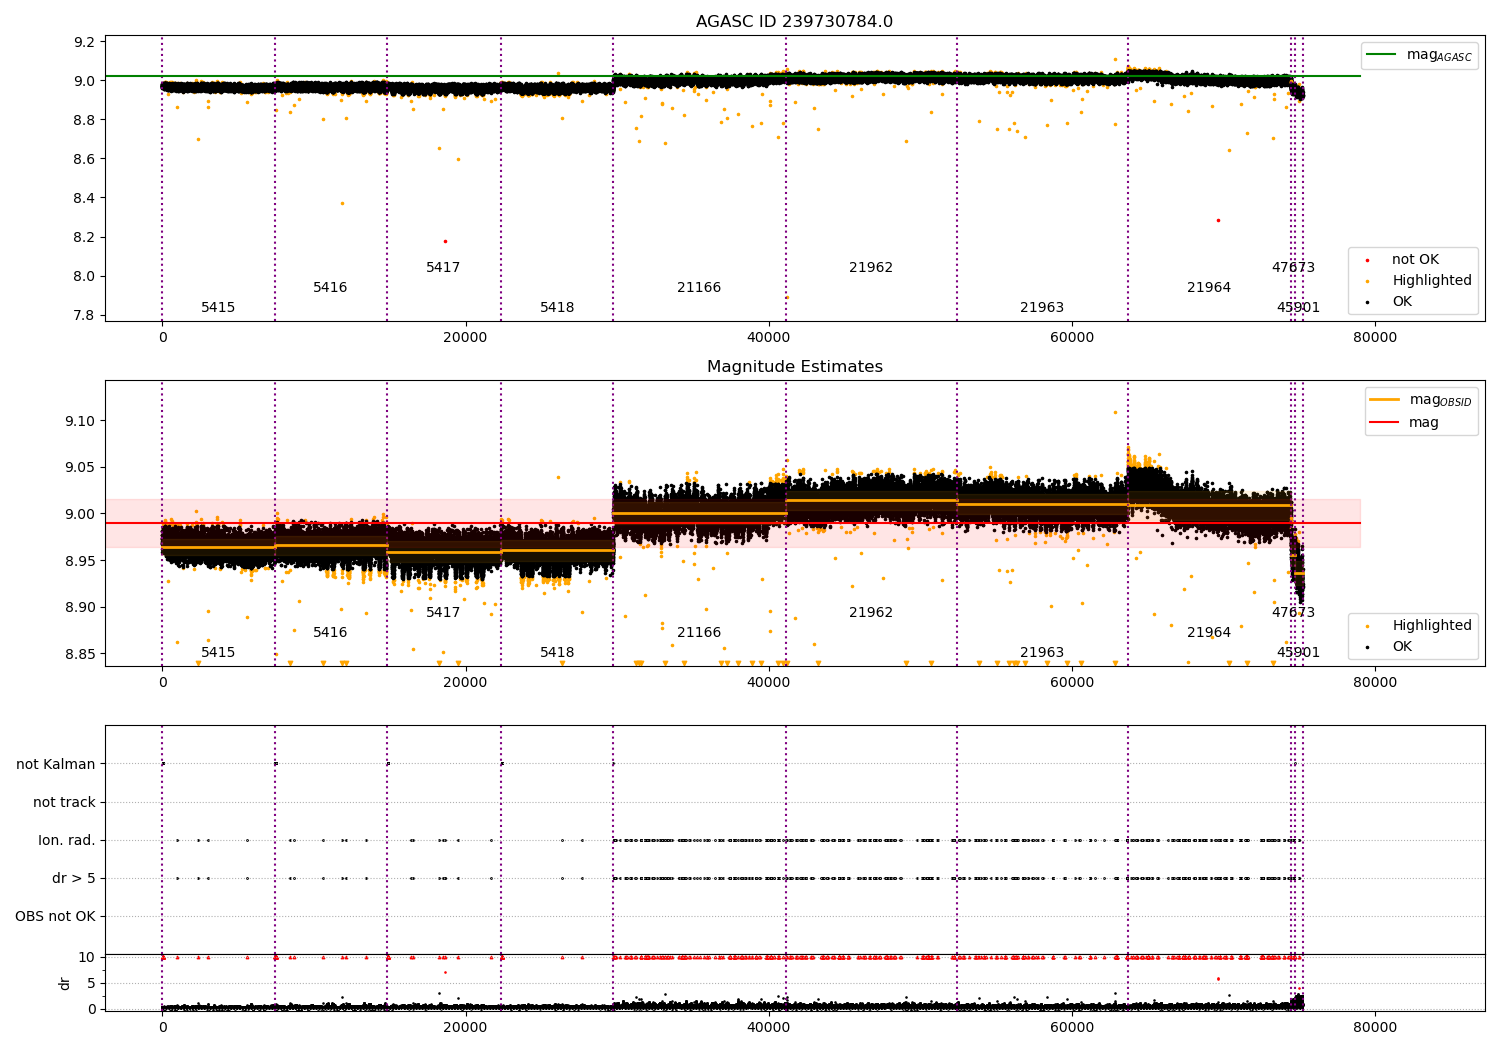
Task: Click the 'dr' axis label in bottom panel
Action: pos(65,983)
